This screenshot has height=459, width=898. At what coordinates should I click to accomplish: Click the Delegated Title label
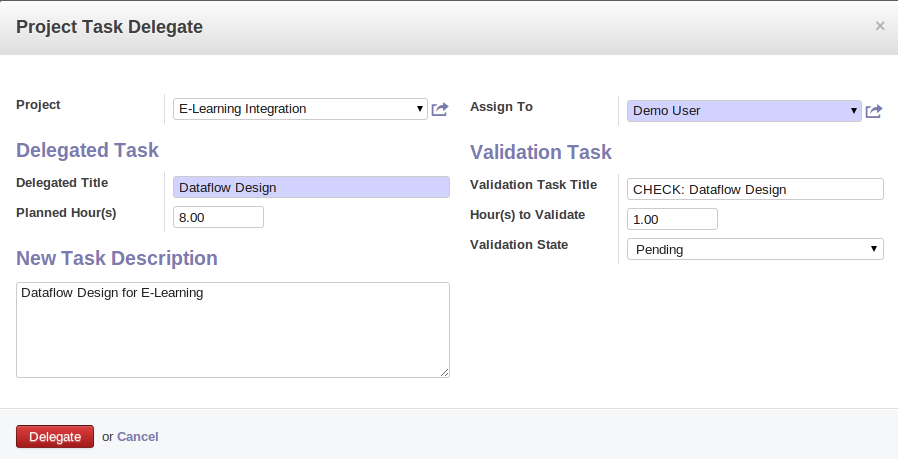(62, 183)
